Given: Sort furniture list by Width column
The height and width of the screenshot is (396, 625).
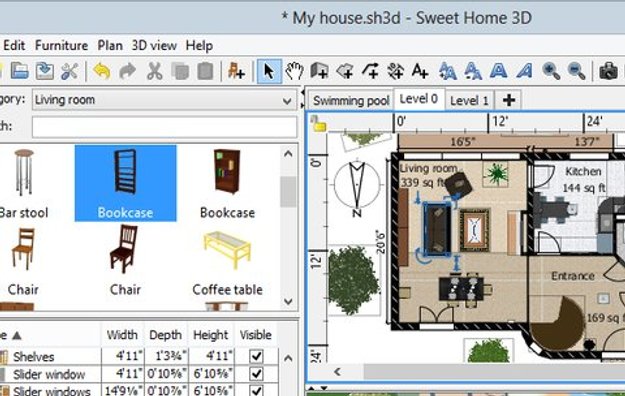Looking at the screenshot, I should click(x=122, y=335).
